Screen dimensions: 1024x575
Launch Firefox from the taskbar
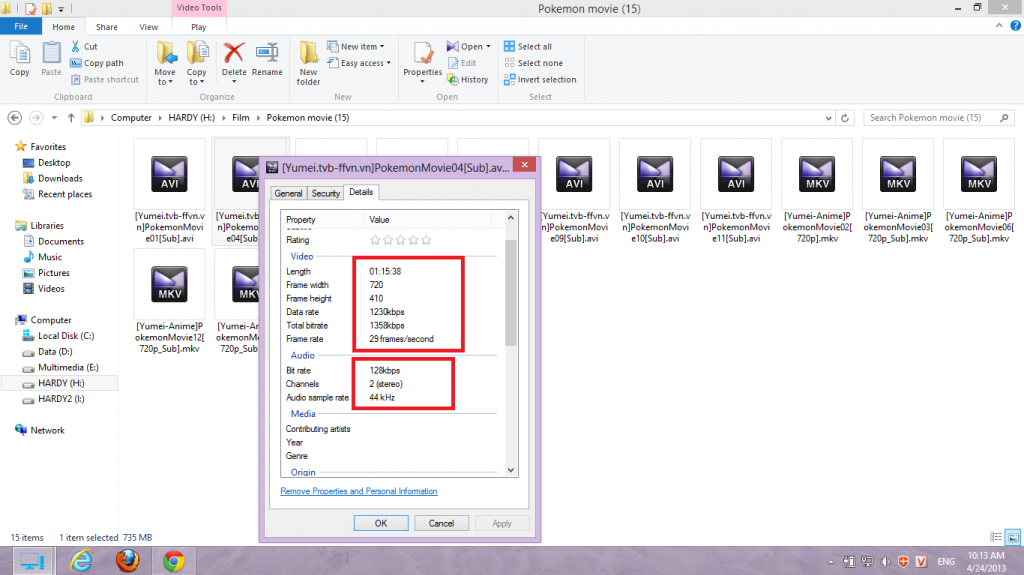click(x=127, y=561)
